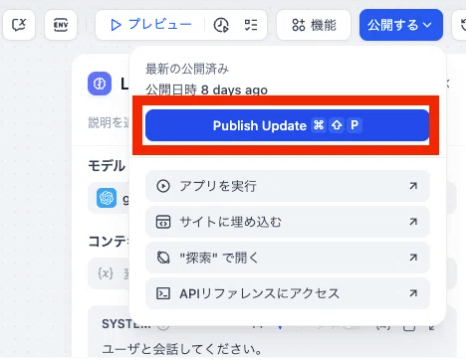Select サイトに埋め込む menu entry
Screen dimensions: 466x361
tap(287, 222)
